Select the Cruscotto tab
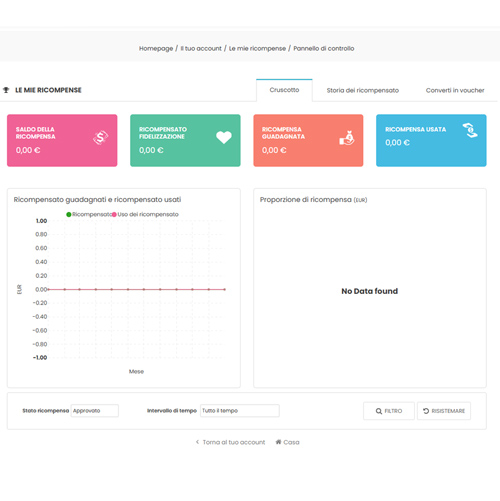This screenshot has width=500, height=501. 284,90
